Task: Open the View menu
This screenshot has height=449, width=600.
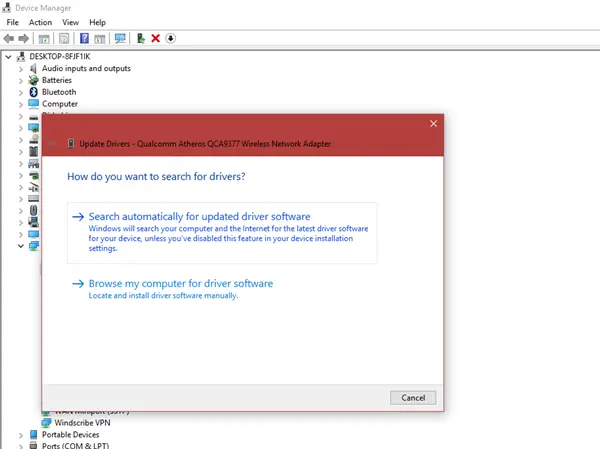Action: tap(70, 22)
